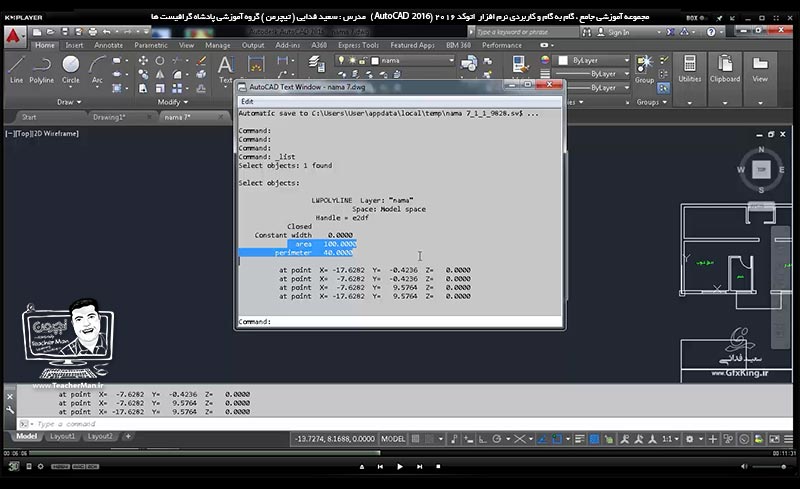
Task: Click the Undo arrow in quick access toolbar
Action: click(x=107, y=32)
